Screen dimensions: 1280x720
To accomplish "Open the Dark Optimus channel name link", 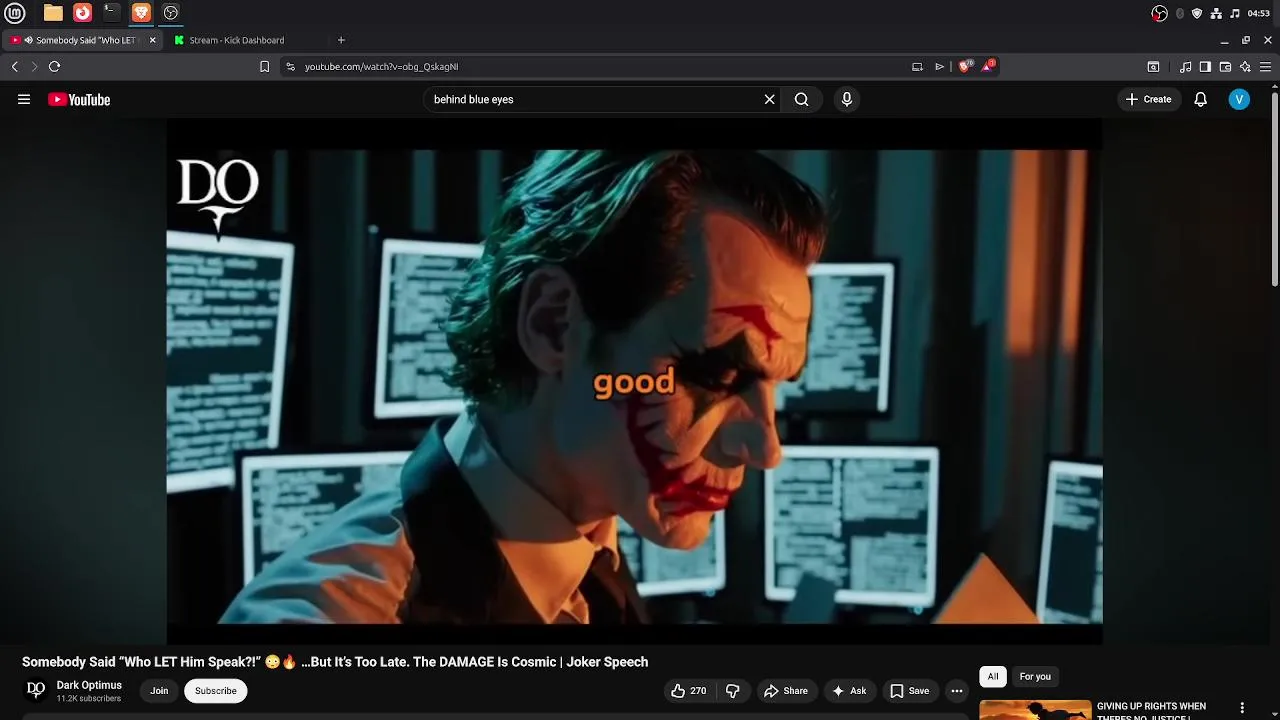I will click(x=89, y=685).
